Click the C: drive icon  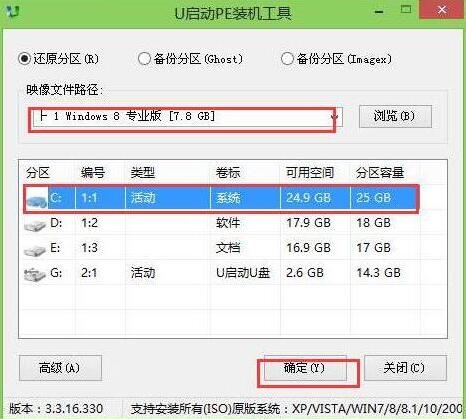click(x=36, y=199)
